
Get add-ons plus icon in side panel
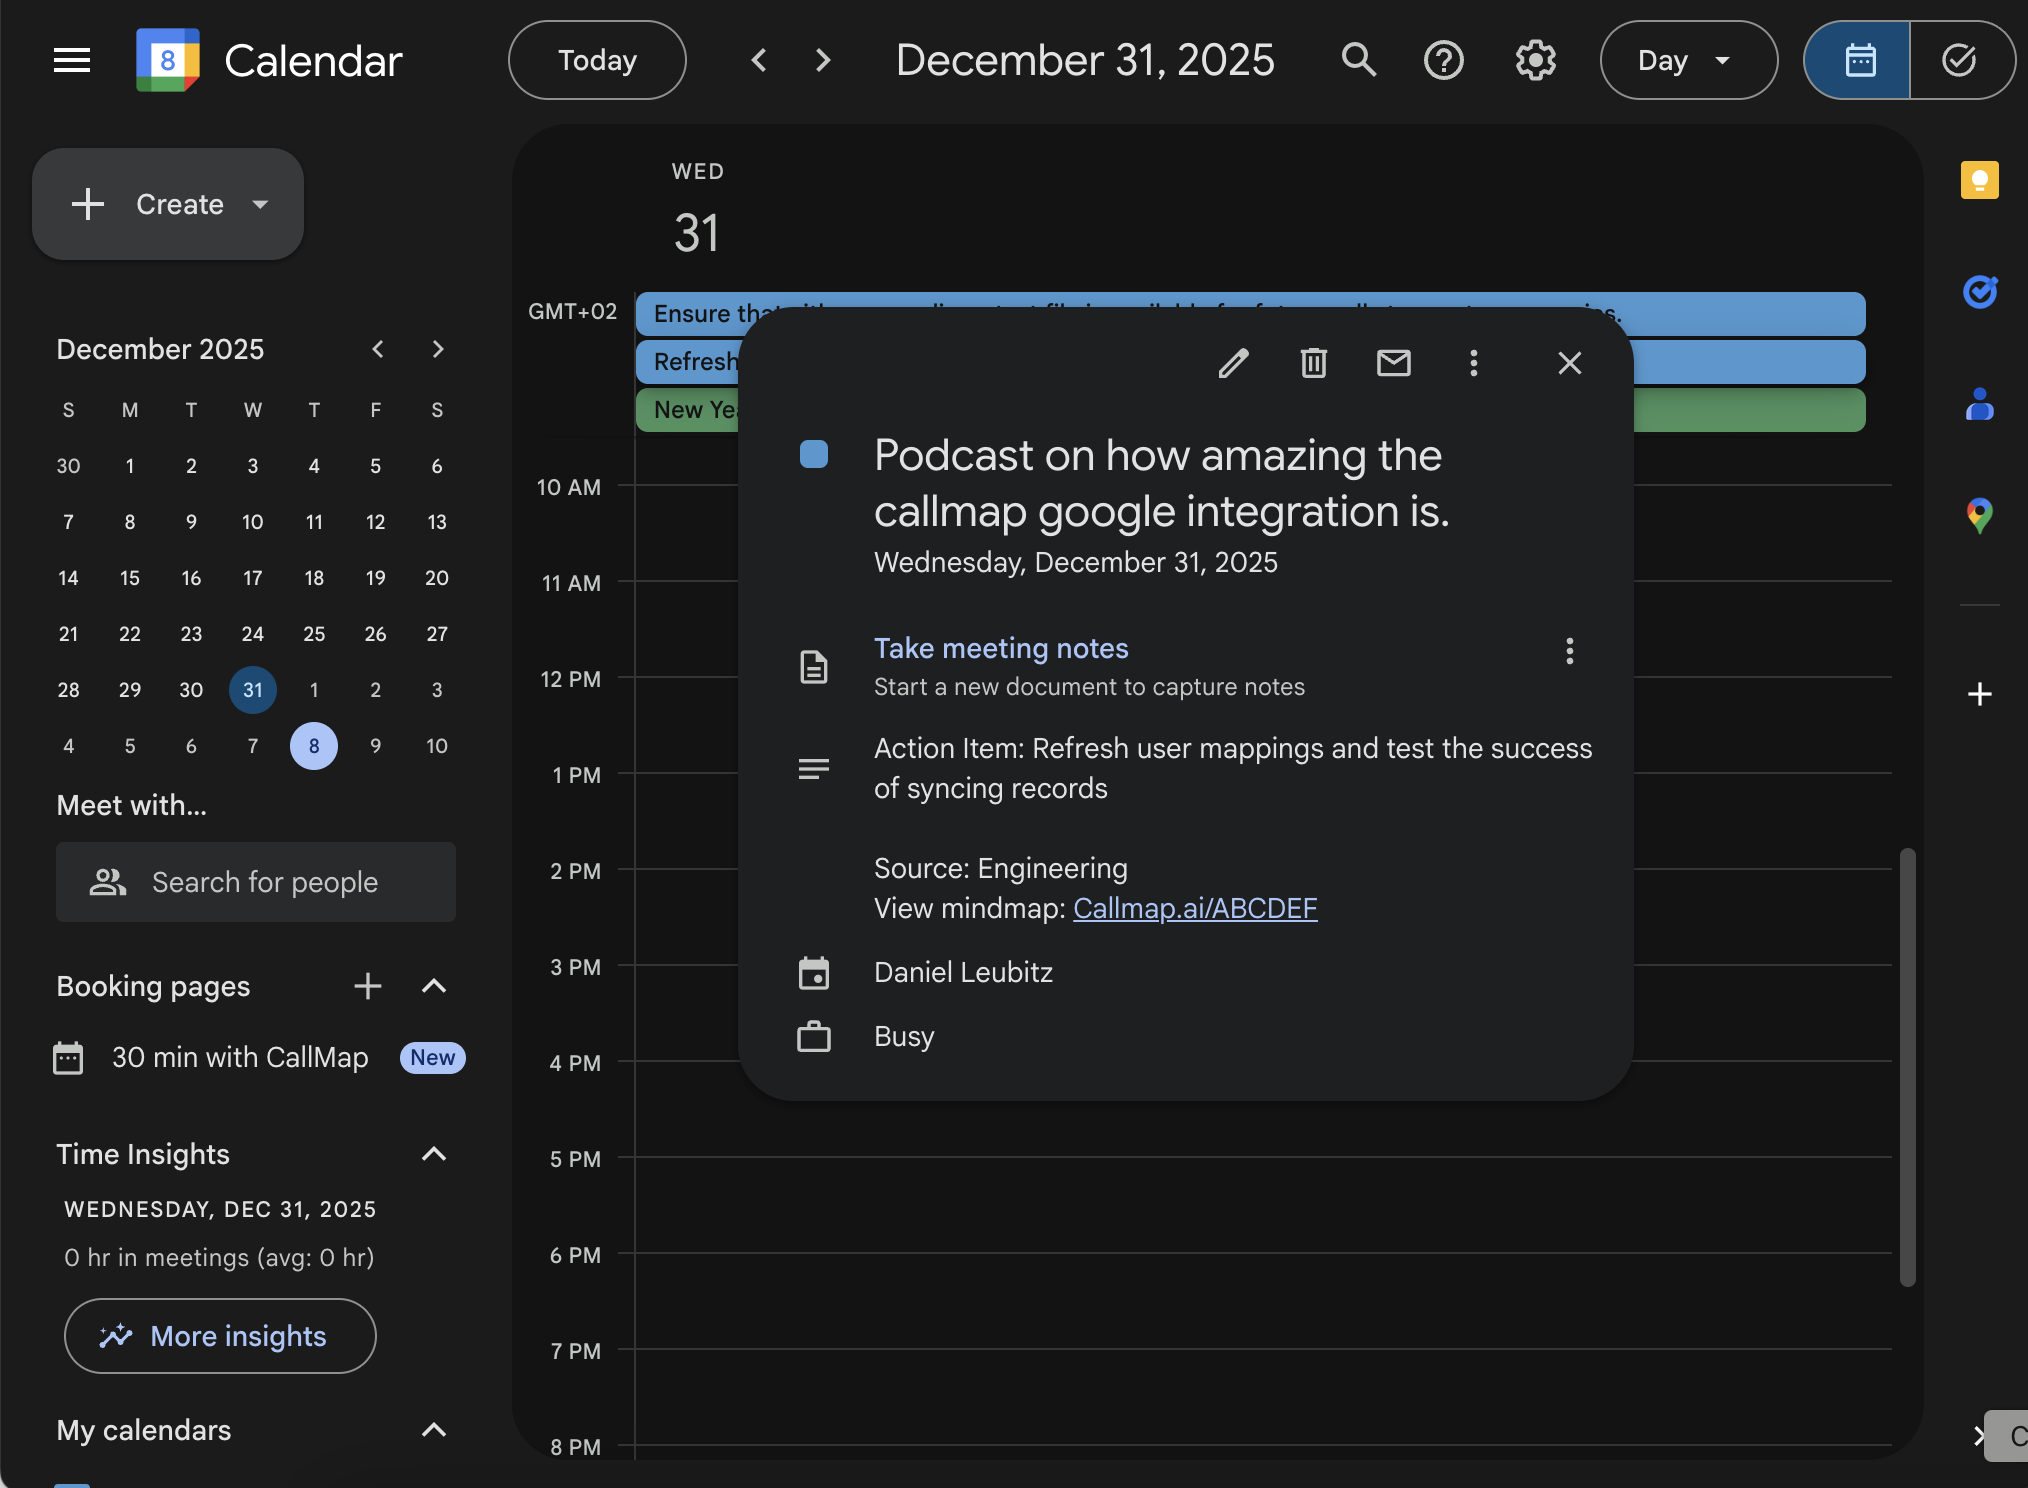(x=1979, y=694)
